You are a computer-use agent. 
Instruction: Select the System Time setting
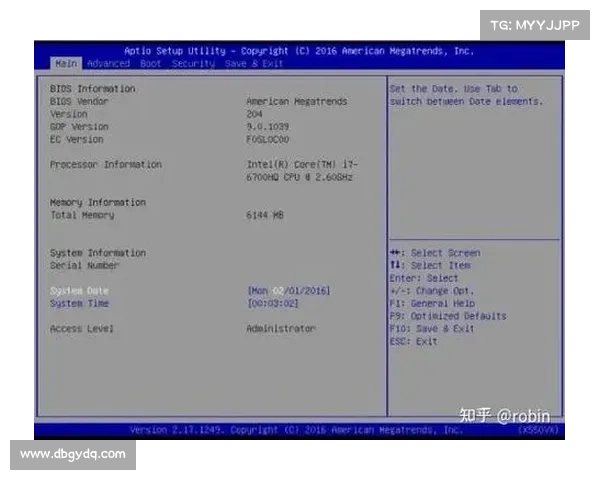[x=79, y=303]
